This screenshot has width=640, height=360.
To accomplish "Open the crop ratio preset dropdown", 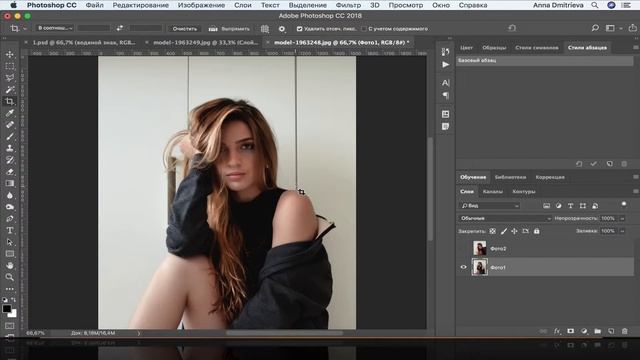I will pyautogui.click(x=55, y=28).
